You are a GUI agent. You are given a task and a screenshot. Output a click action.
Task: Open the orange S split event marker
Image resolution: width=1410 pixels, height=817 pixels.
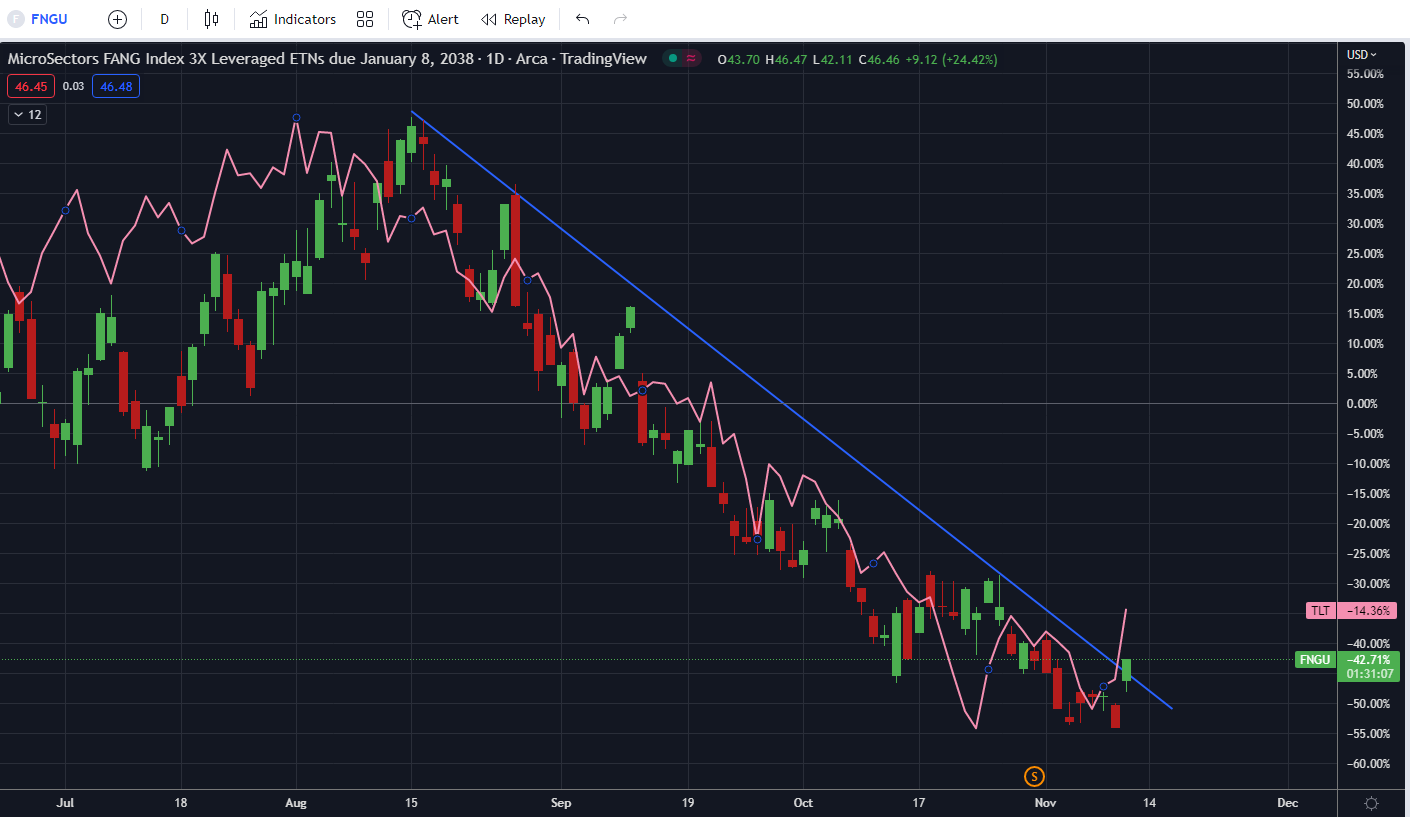1034,776
